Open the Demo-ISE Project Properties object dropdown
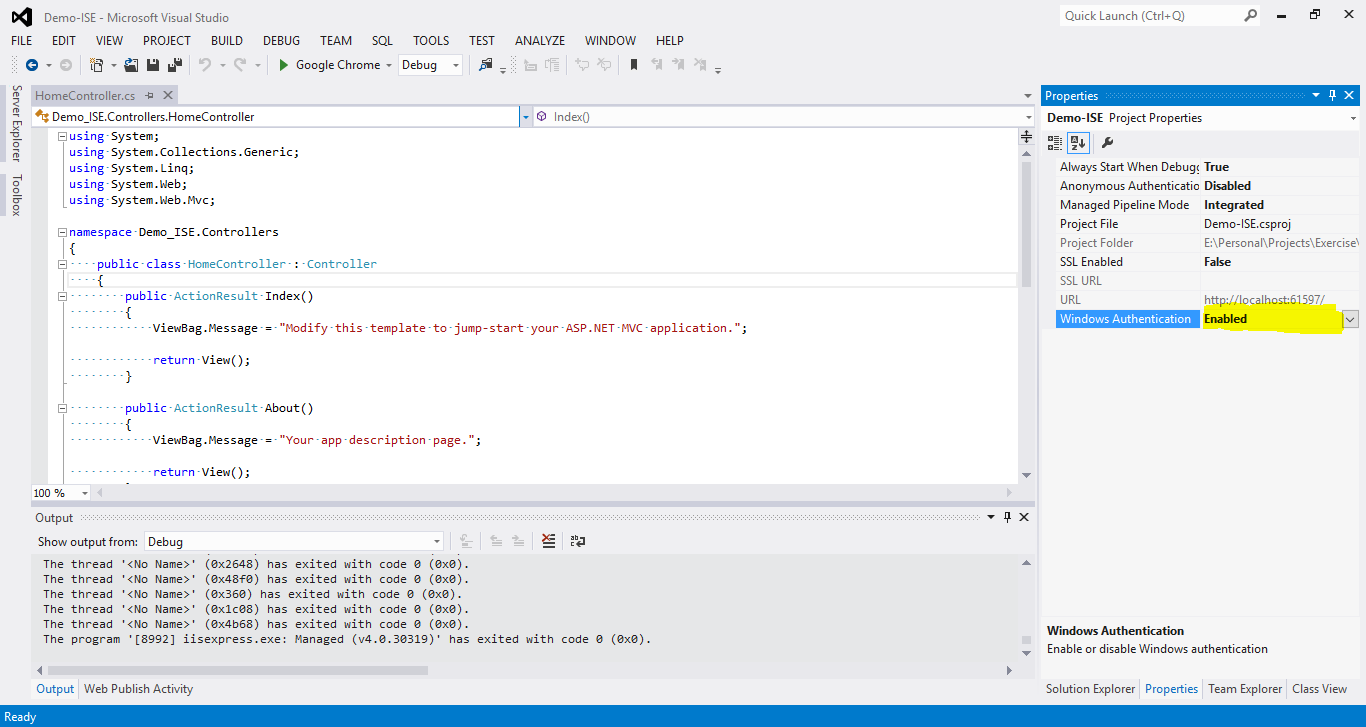 coord(1352,118)
